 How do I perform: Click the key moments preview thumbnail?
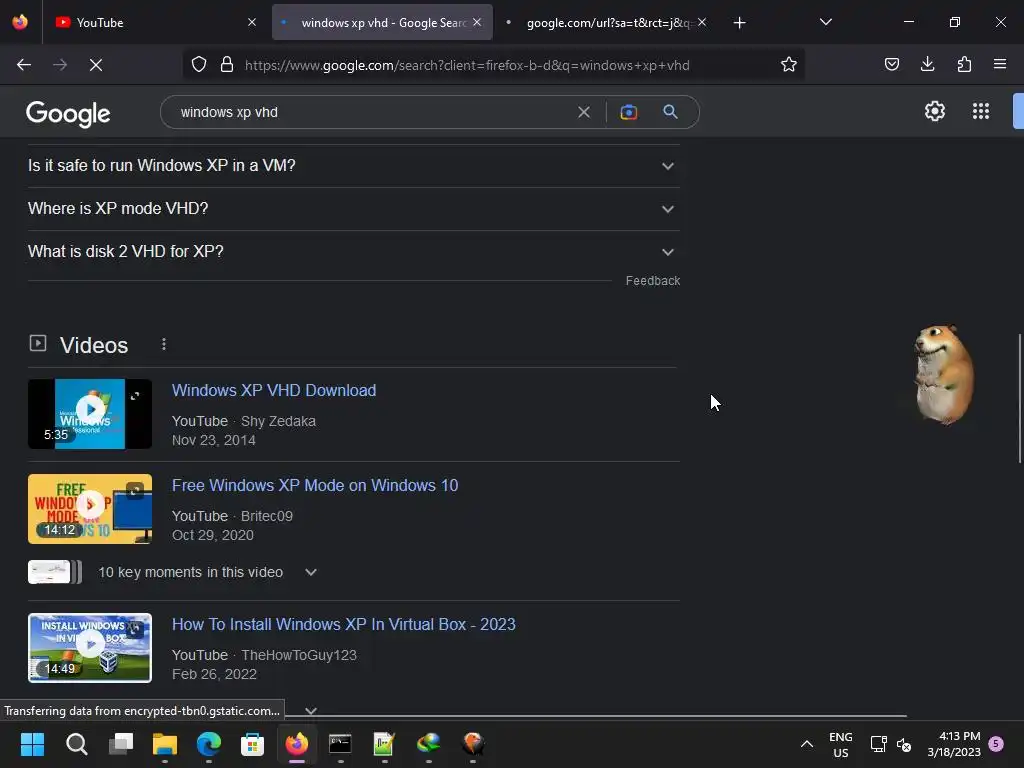(x=55, y=572)
